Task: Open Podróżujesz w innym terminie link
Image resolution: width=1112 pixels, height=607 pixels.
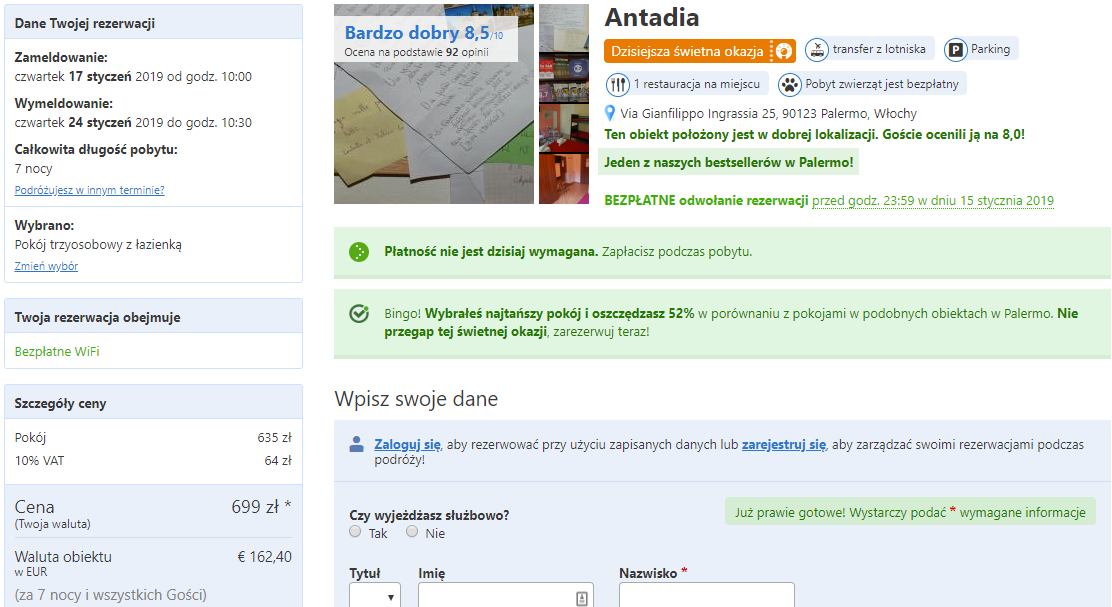Action: click(89, 190)
